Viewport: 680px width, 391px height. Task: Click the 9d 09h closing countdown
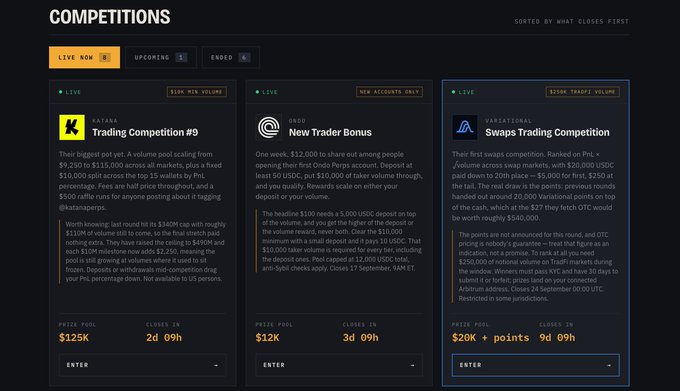click(x=557, y=337)
